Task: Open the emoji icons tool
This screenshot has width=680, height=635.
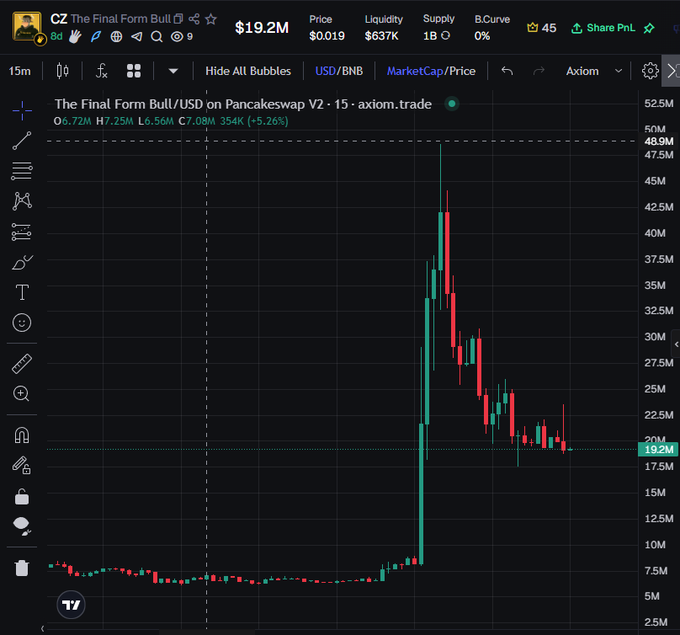Action: pyautogui.click(x=22, y=323)
